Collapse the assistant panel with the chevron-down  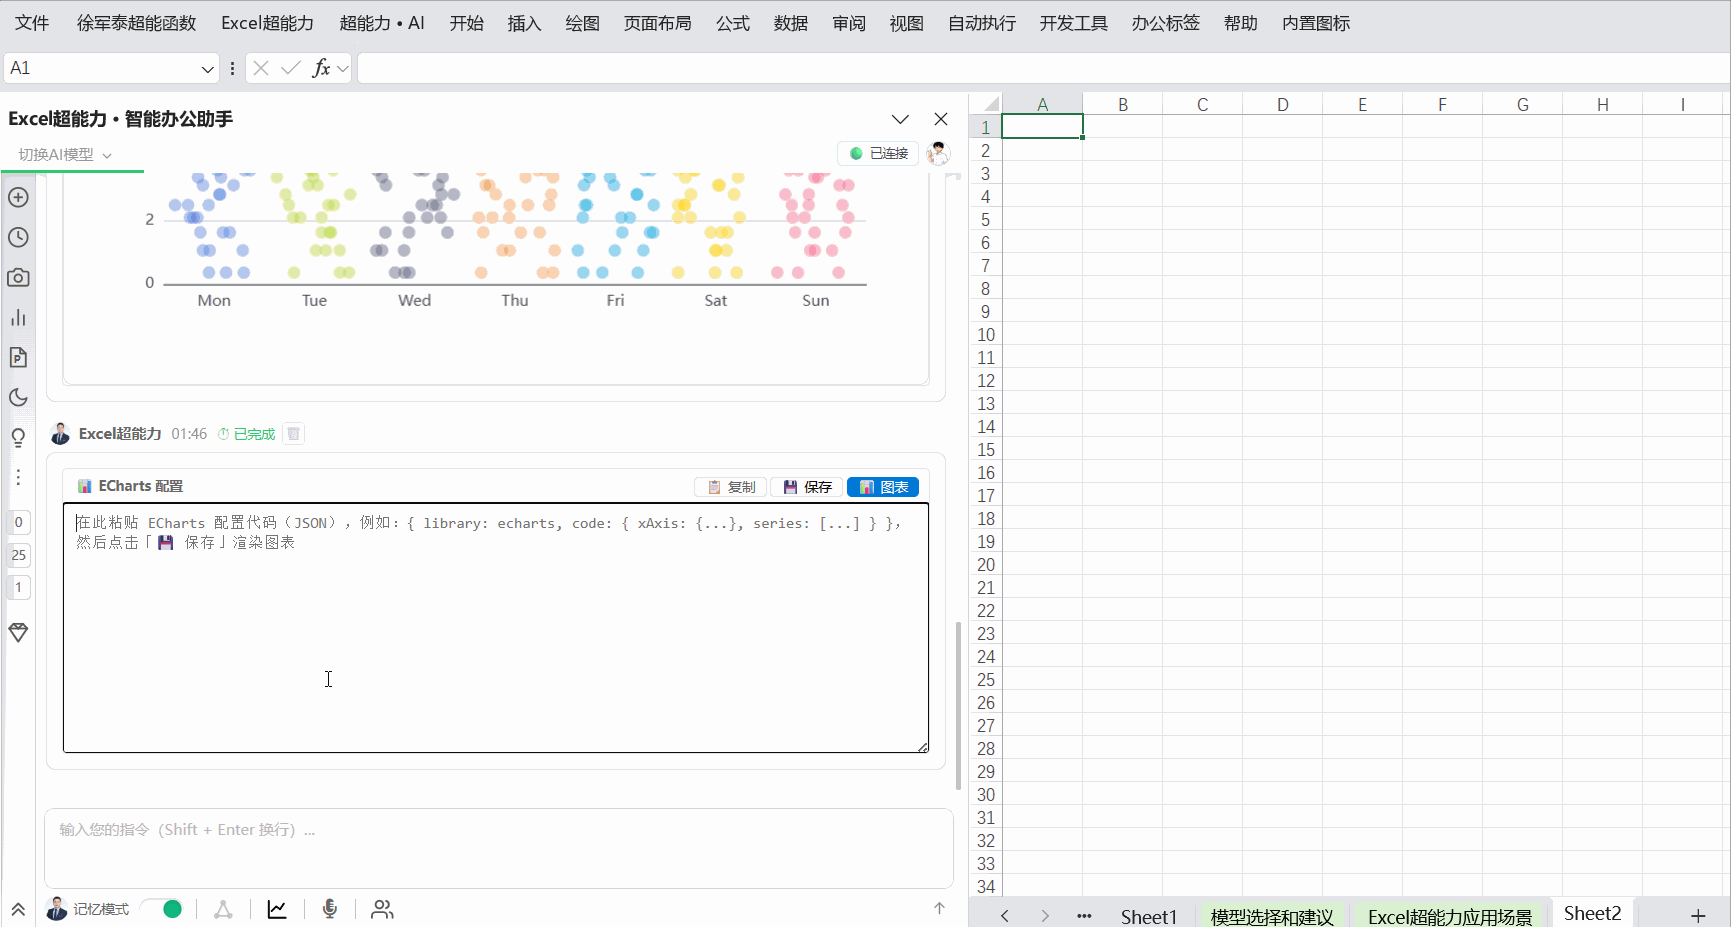coord(900,119)
